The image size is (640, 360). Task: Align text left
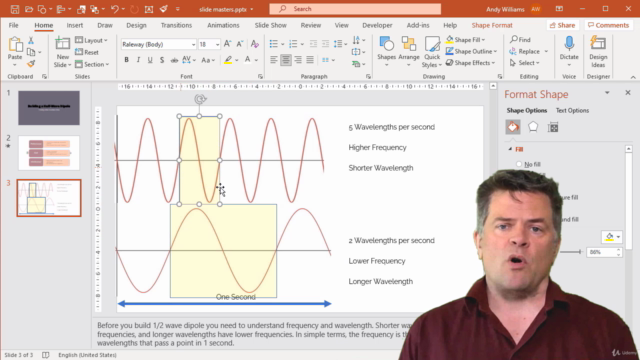click(x=273, y=60)
